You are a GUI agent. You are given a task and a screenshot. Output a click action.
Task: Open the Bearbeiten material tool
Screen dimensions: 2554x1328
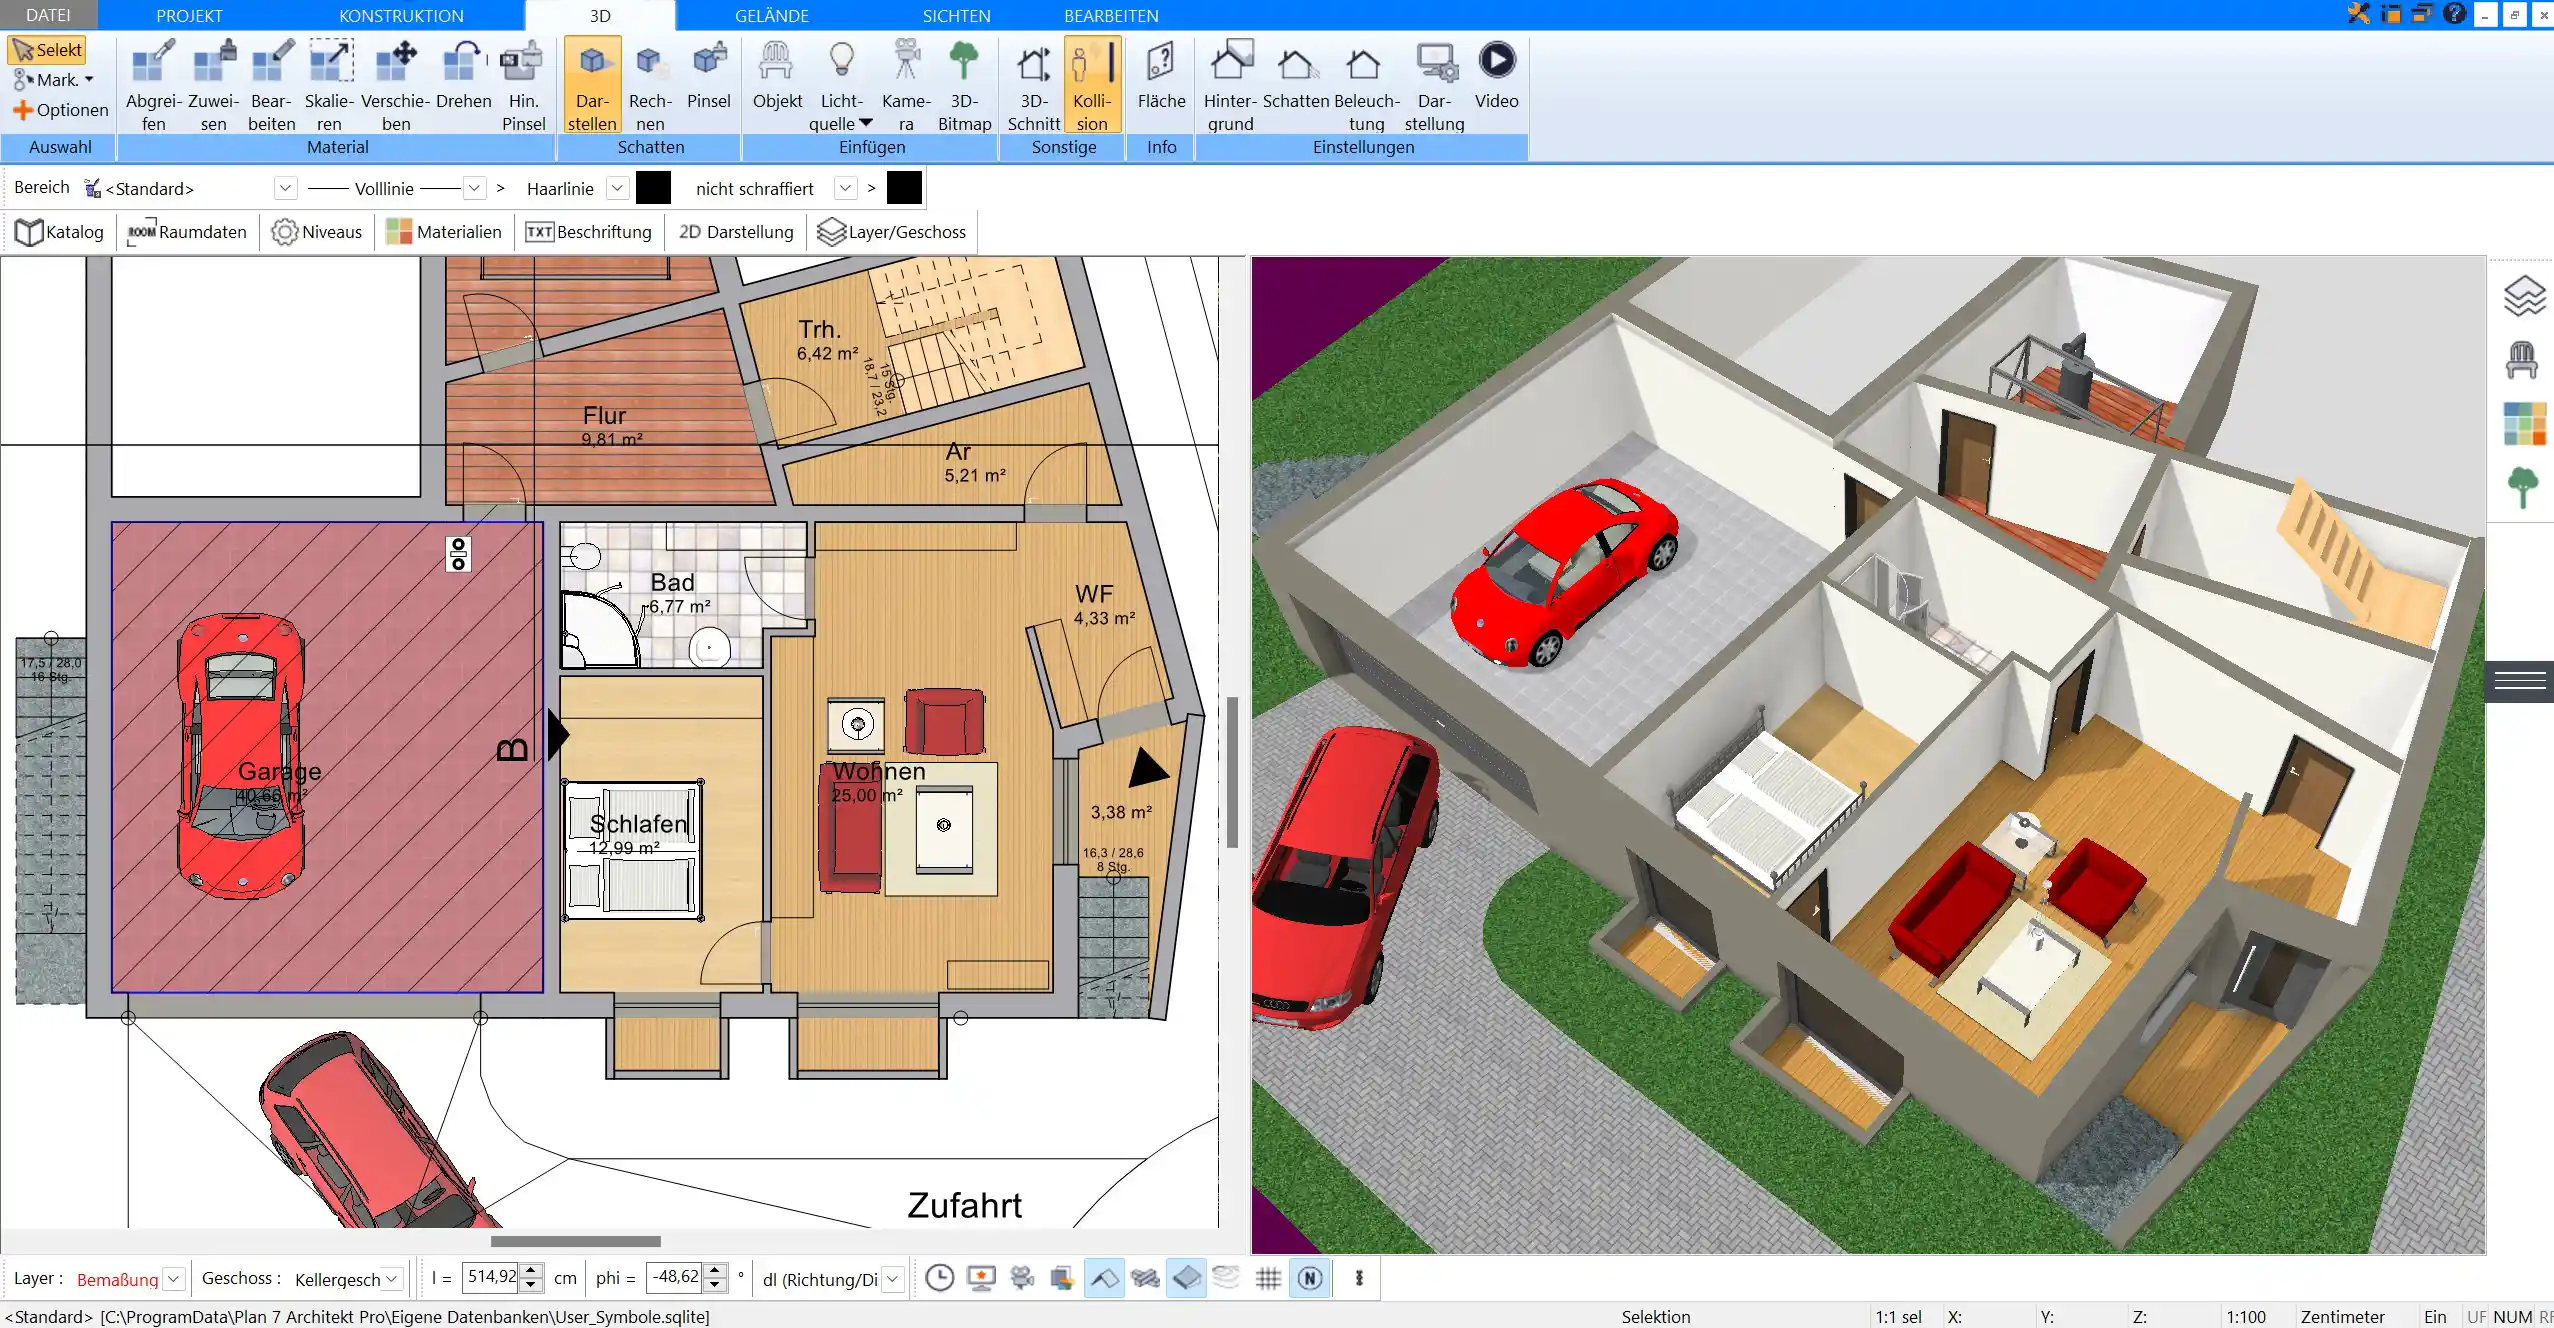click(x=271, y=86)
